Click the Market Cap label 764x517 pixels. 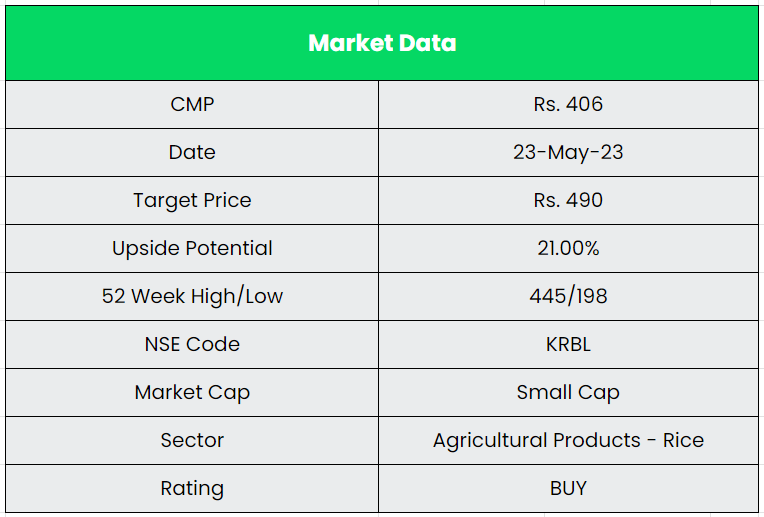pos(192,392)
